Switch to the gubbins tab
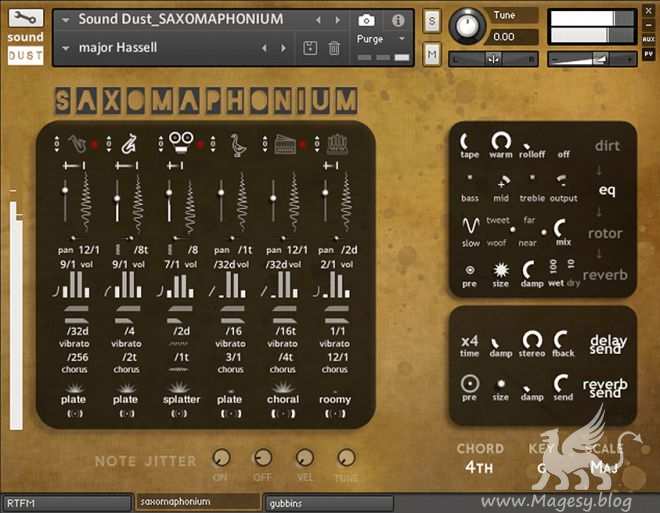Screen dimensions: 660x513 click(x=329, y=503)
